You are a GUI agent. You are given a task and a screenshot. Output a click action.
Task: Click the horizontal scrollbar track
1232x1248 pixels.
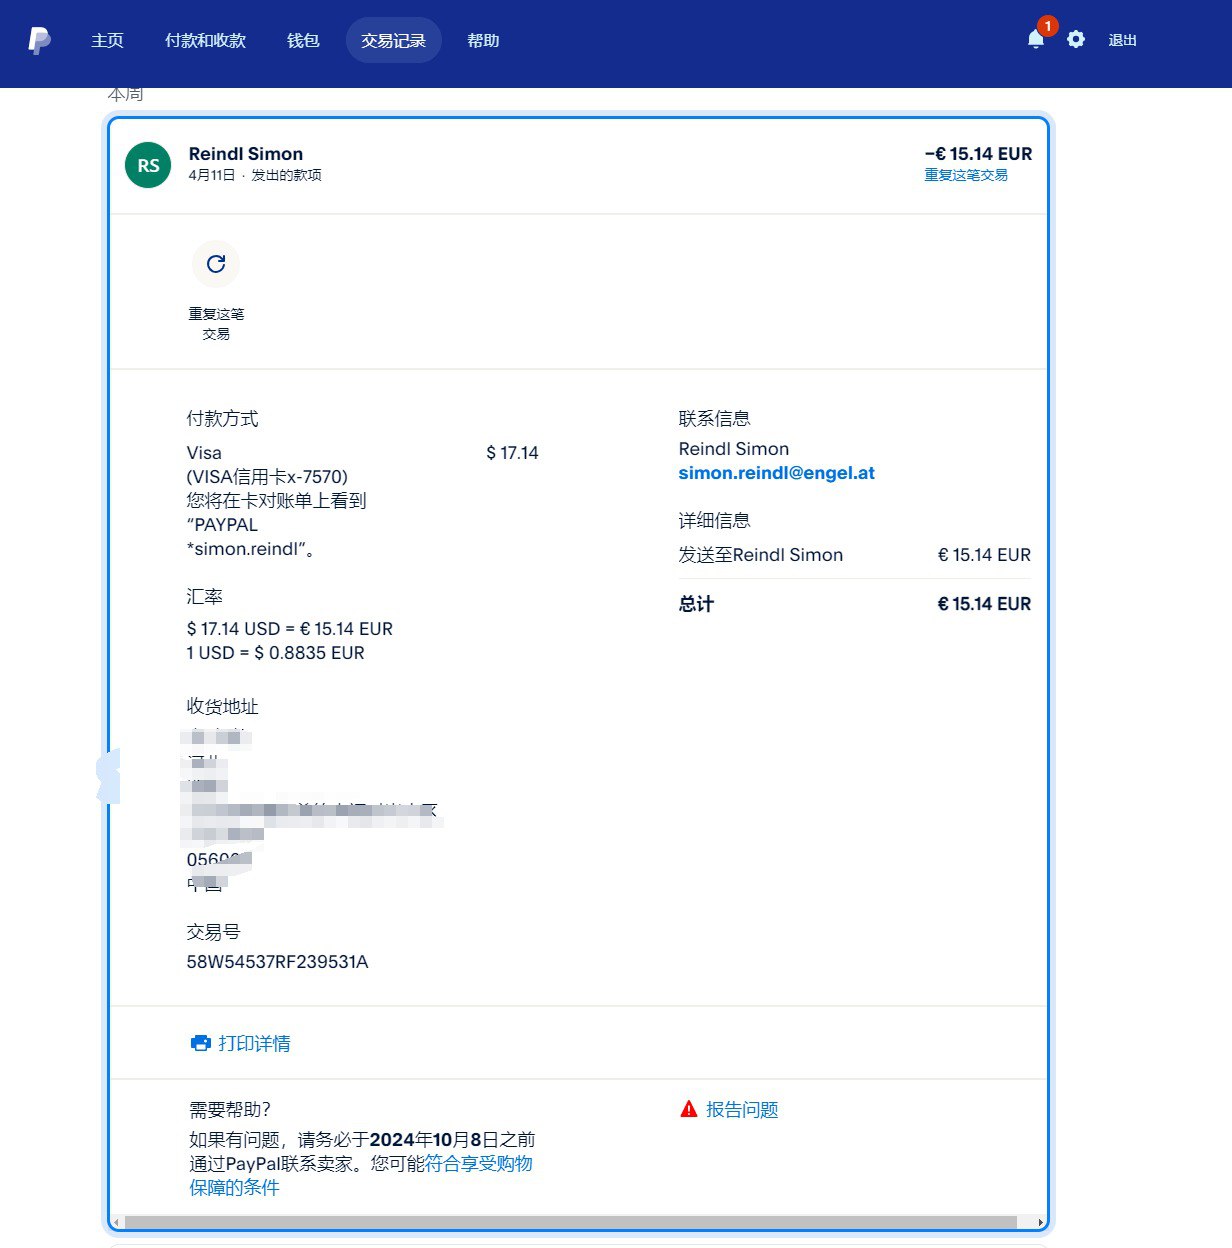[x=570, y=1222]
